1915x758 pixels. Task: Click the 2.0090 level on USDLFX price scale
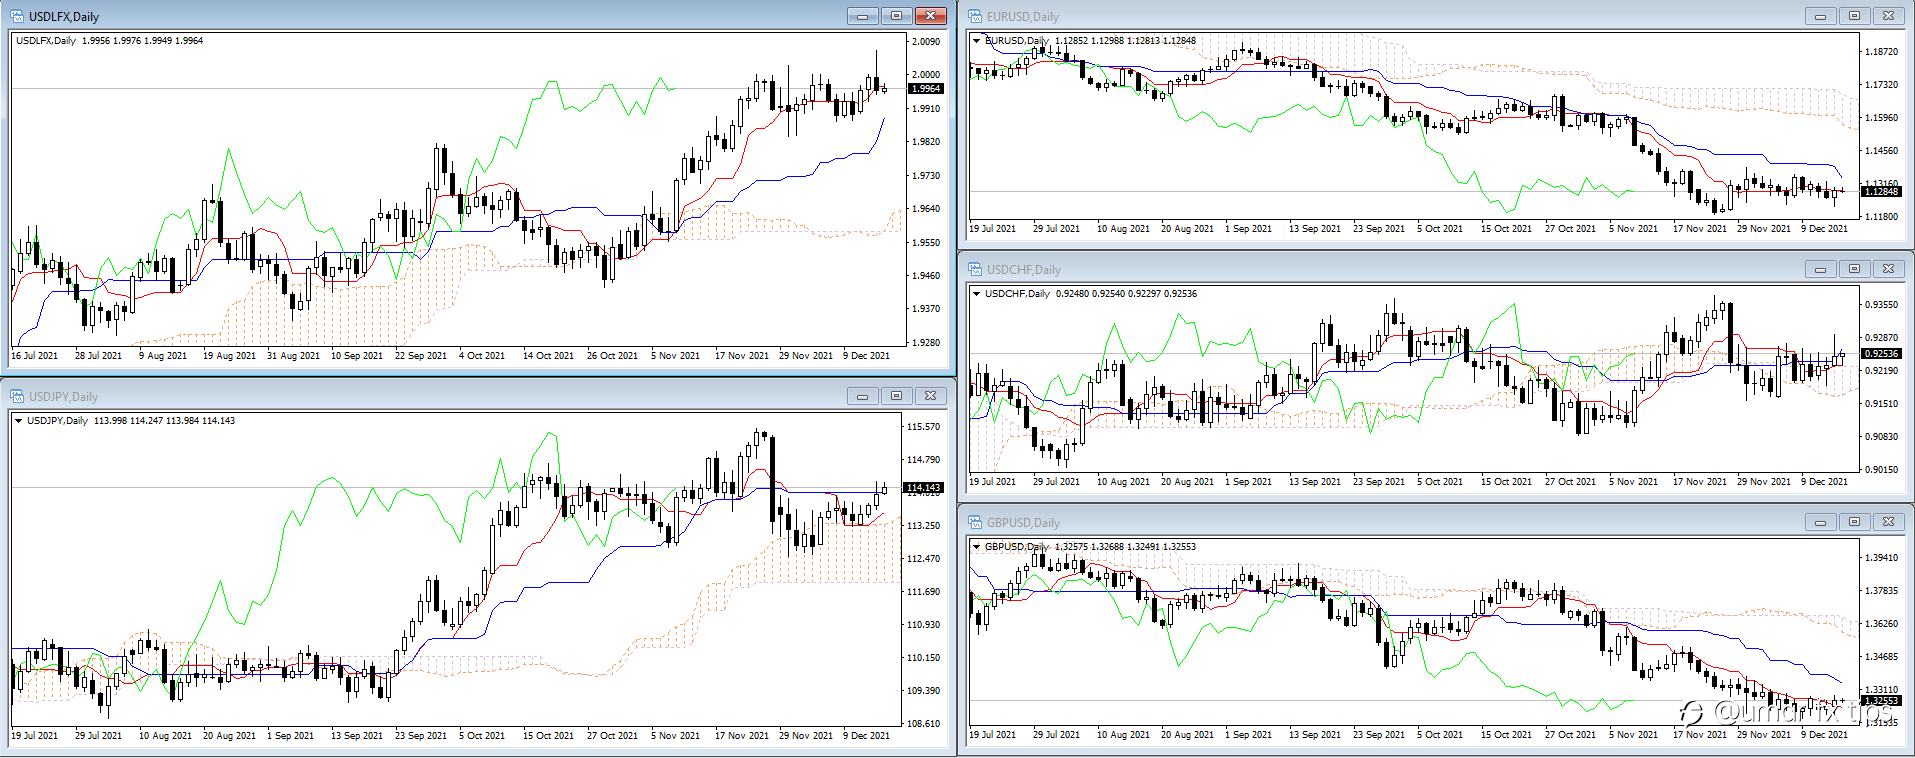[926, 42]
